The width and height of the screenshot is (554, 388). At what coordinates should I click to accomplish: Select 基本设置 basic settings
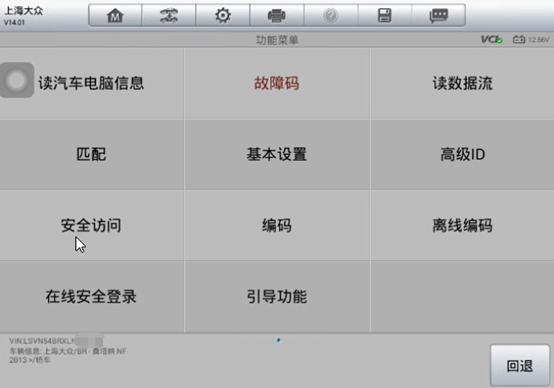click(x=277, y=154)
